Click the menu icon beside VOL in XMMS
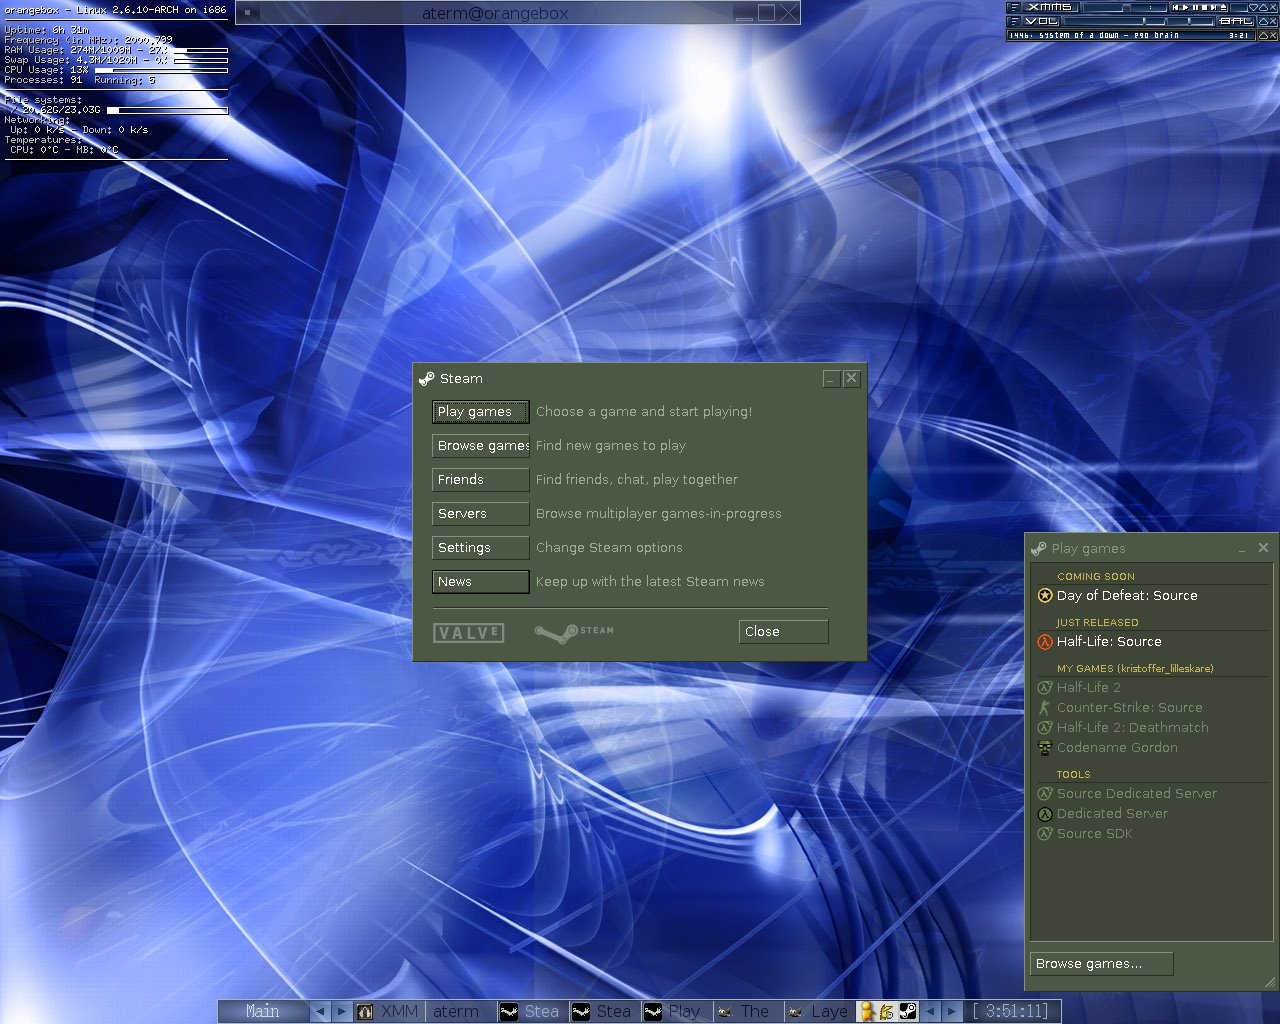 tap(1014, 21)
